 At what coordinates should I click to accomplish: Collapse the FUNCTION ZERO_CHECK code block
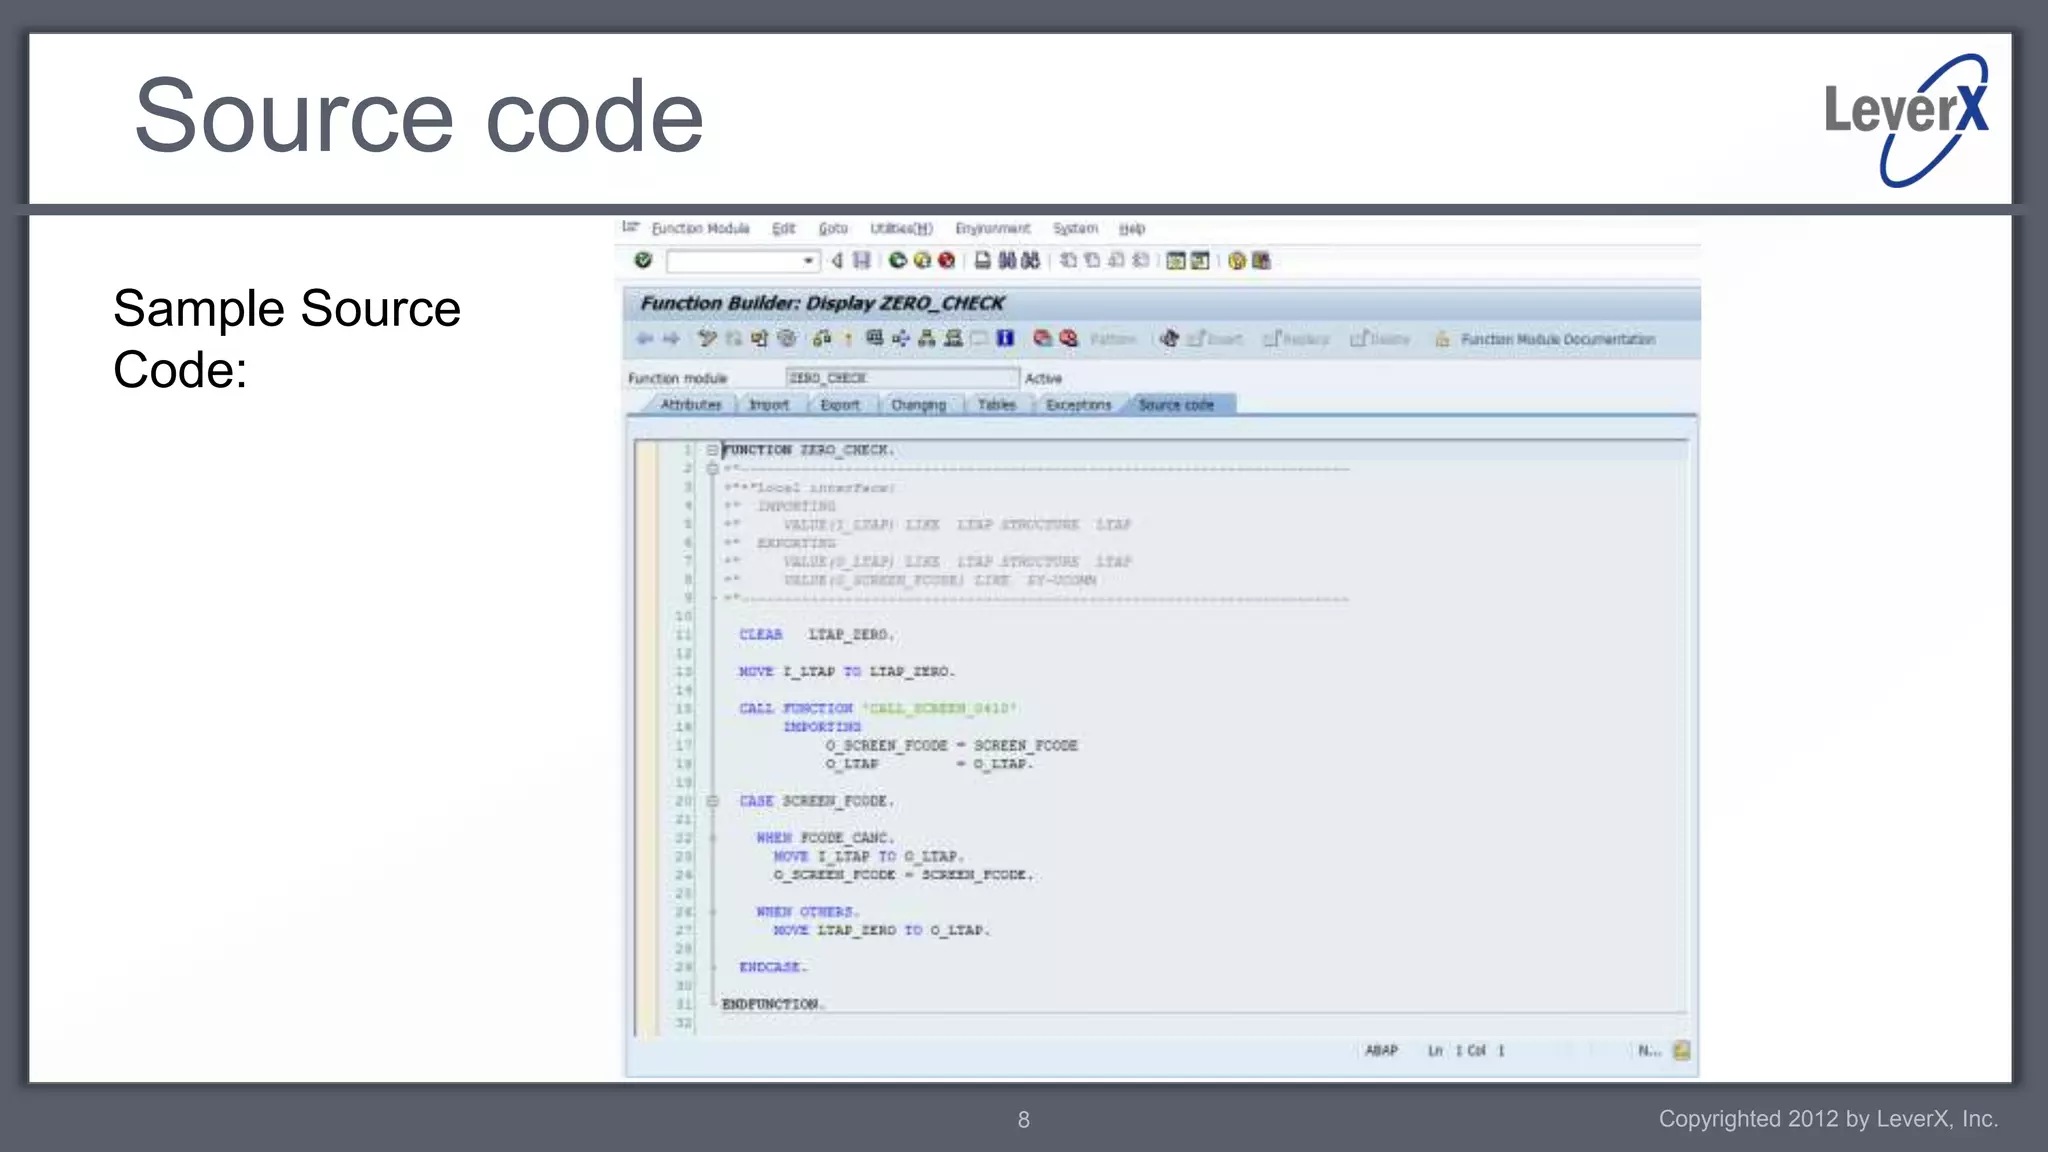[712, 450]
